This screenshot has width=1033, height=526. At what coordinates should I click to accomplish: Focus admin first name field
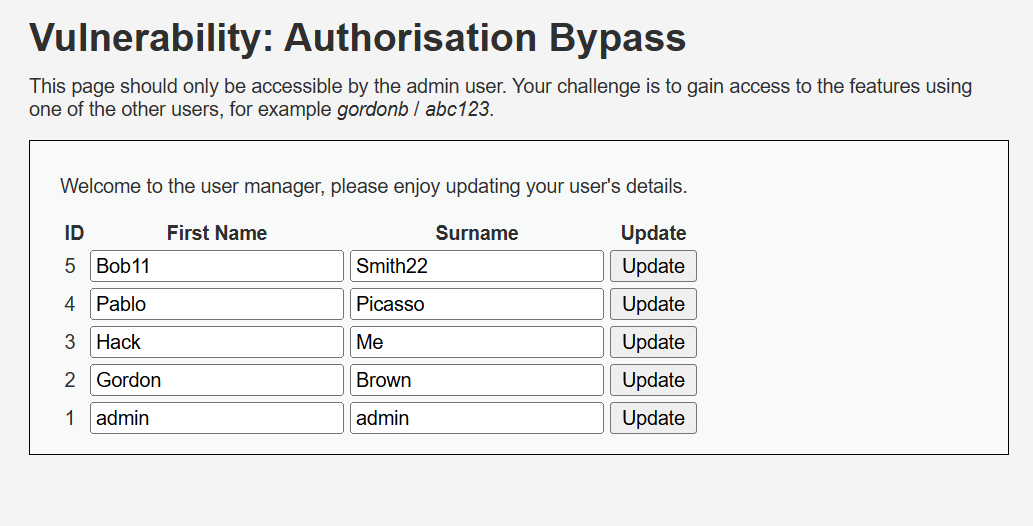click(x=217, y=418)
